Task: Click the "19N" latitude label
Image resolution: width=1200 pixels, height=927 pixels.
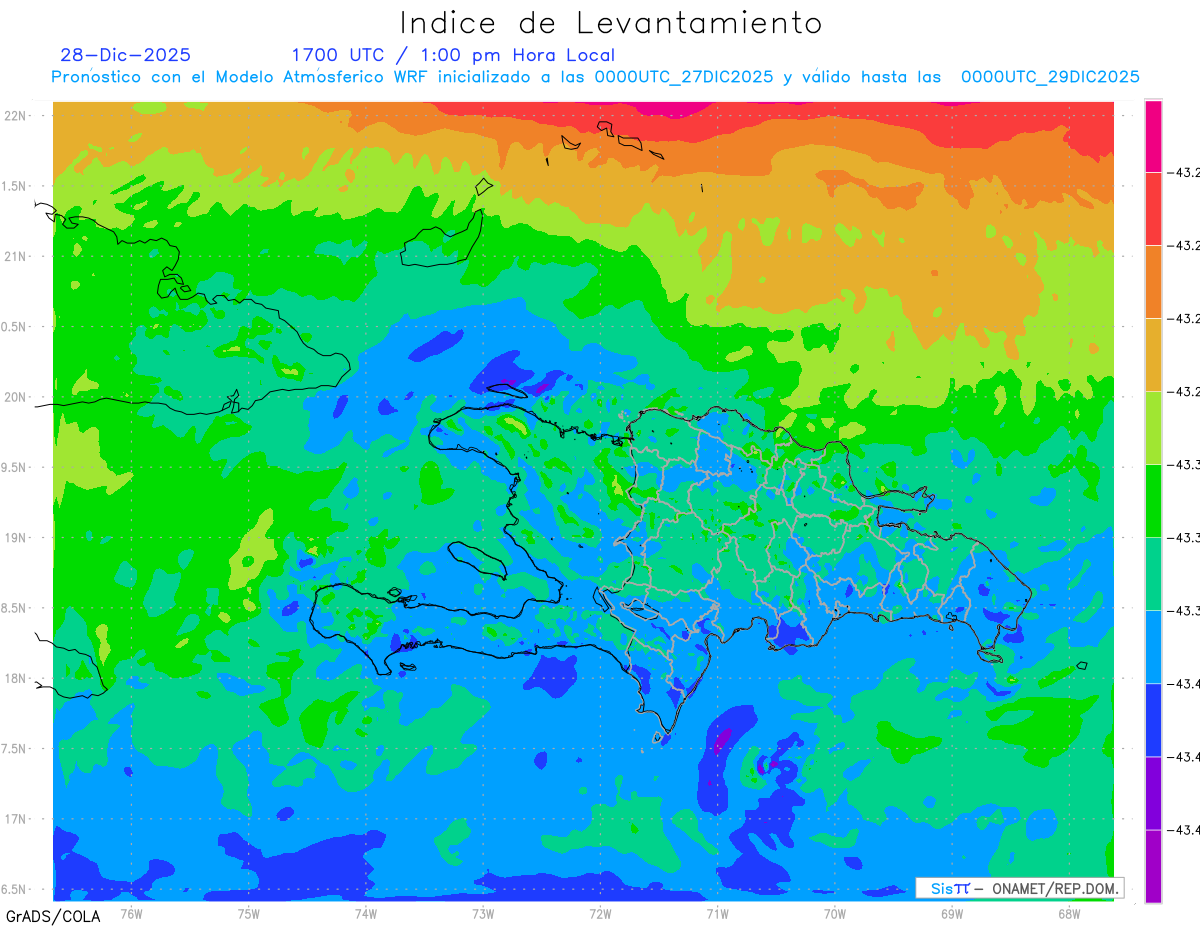Action: tap(17, 538)
